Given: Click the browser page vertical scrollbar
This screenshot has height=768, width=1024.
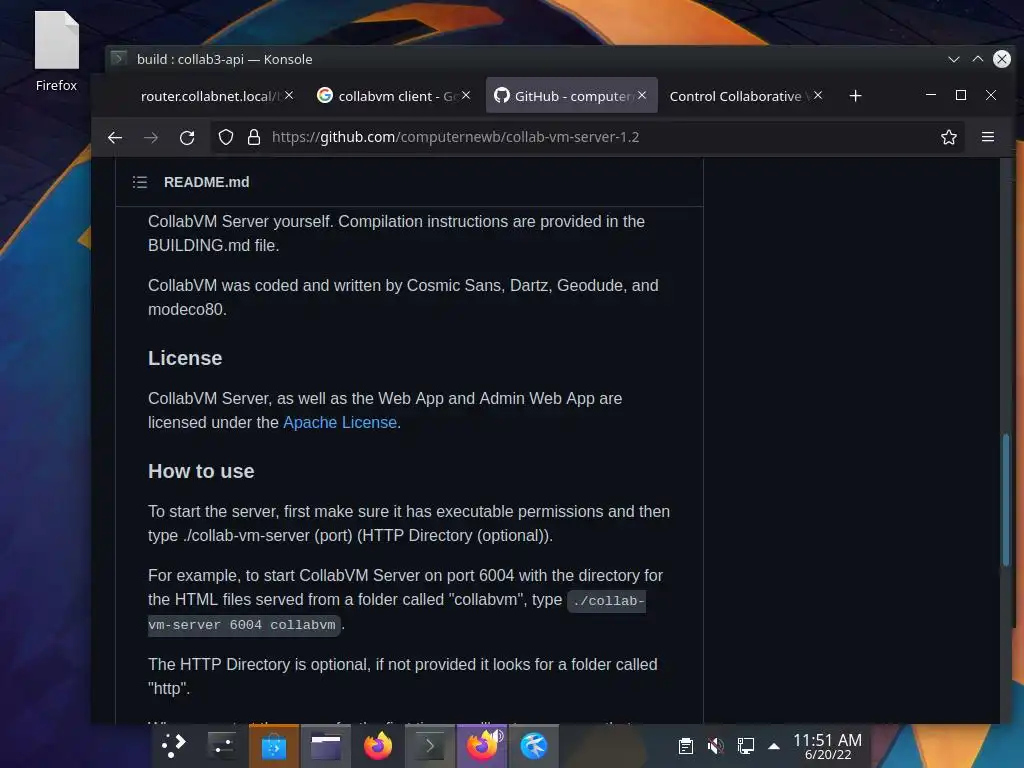Looking at the screenshot, I should tap(1006, 500).
